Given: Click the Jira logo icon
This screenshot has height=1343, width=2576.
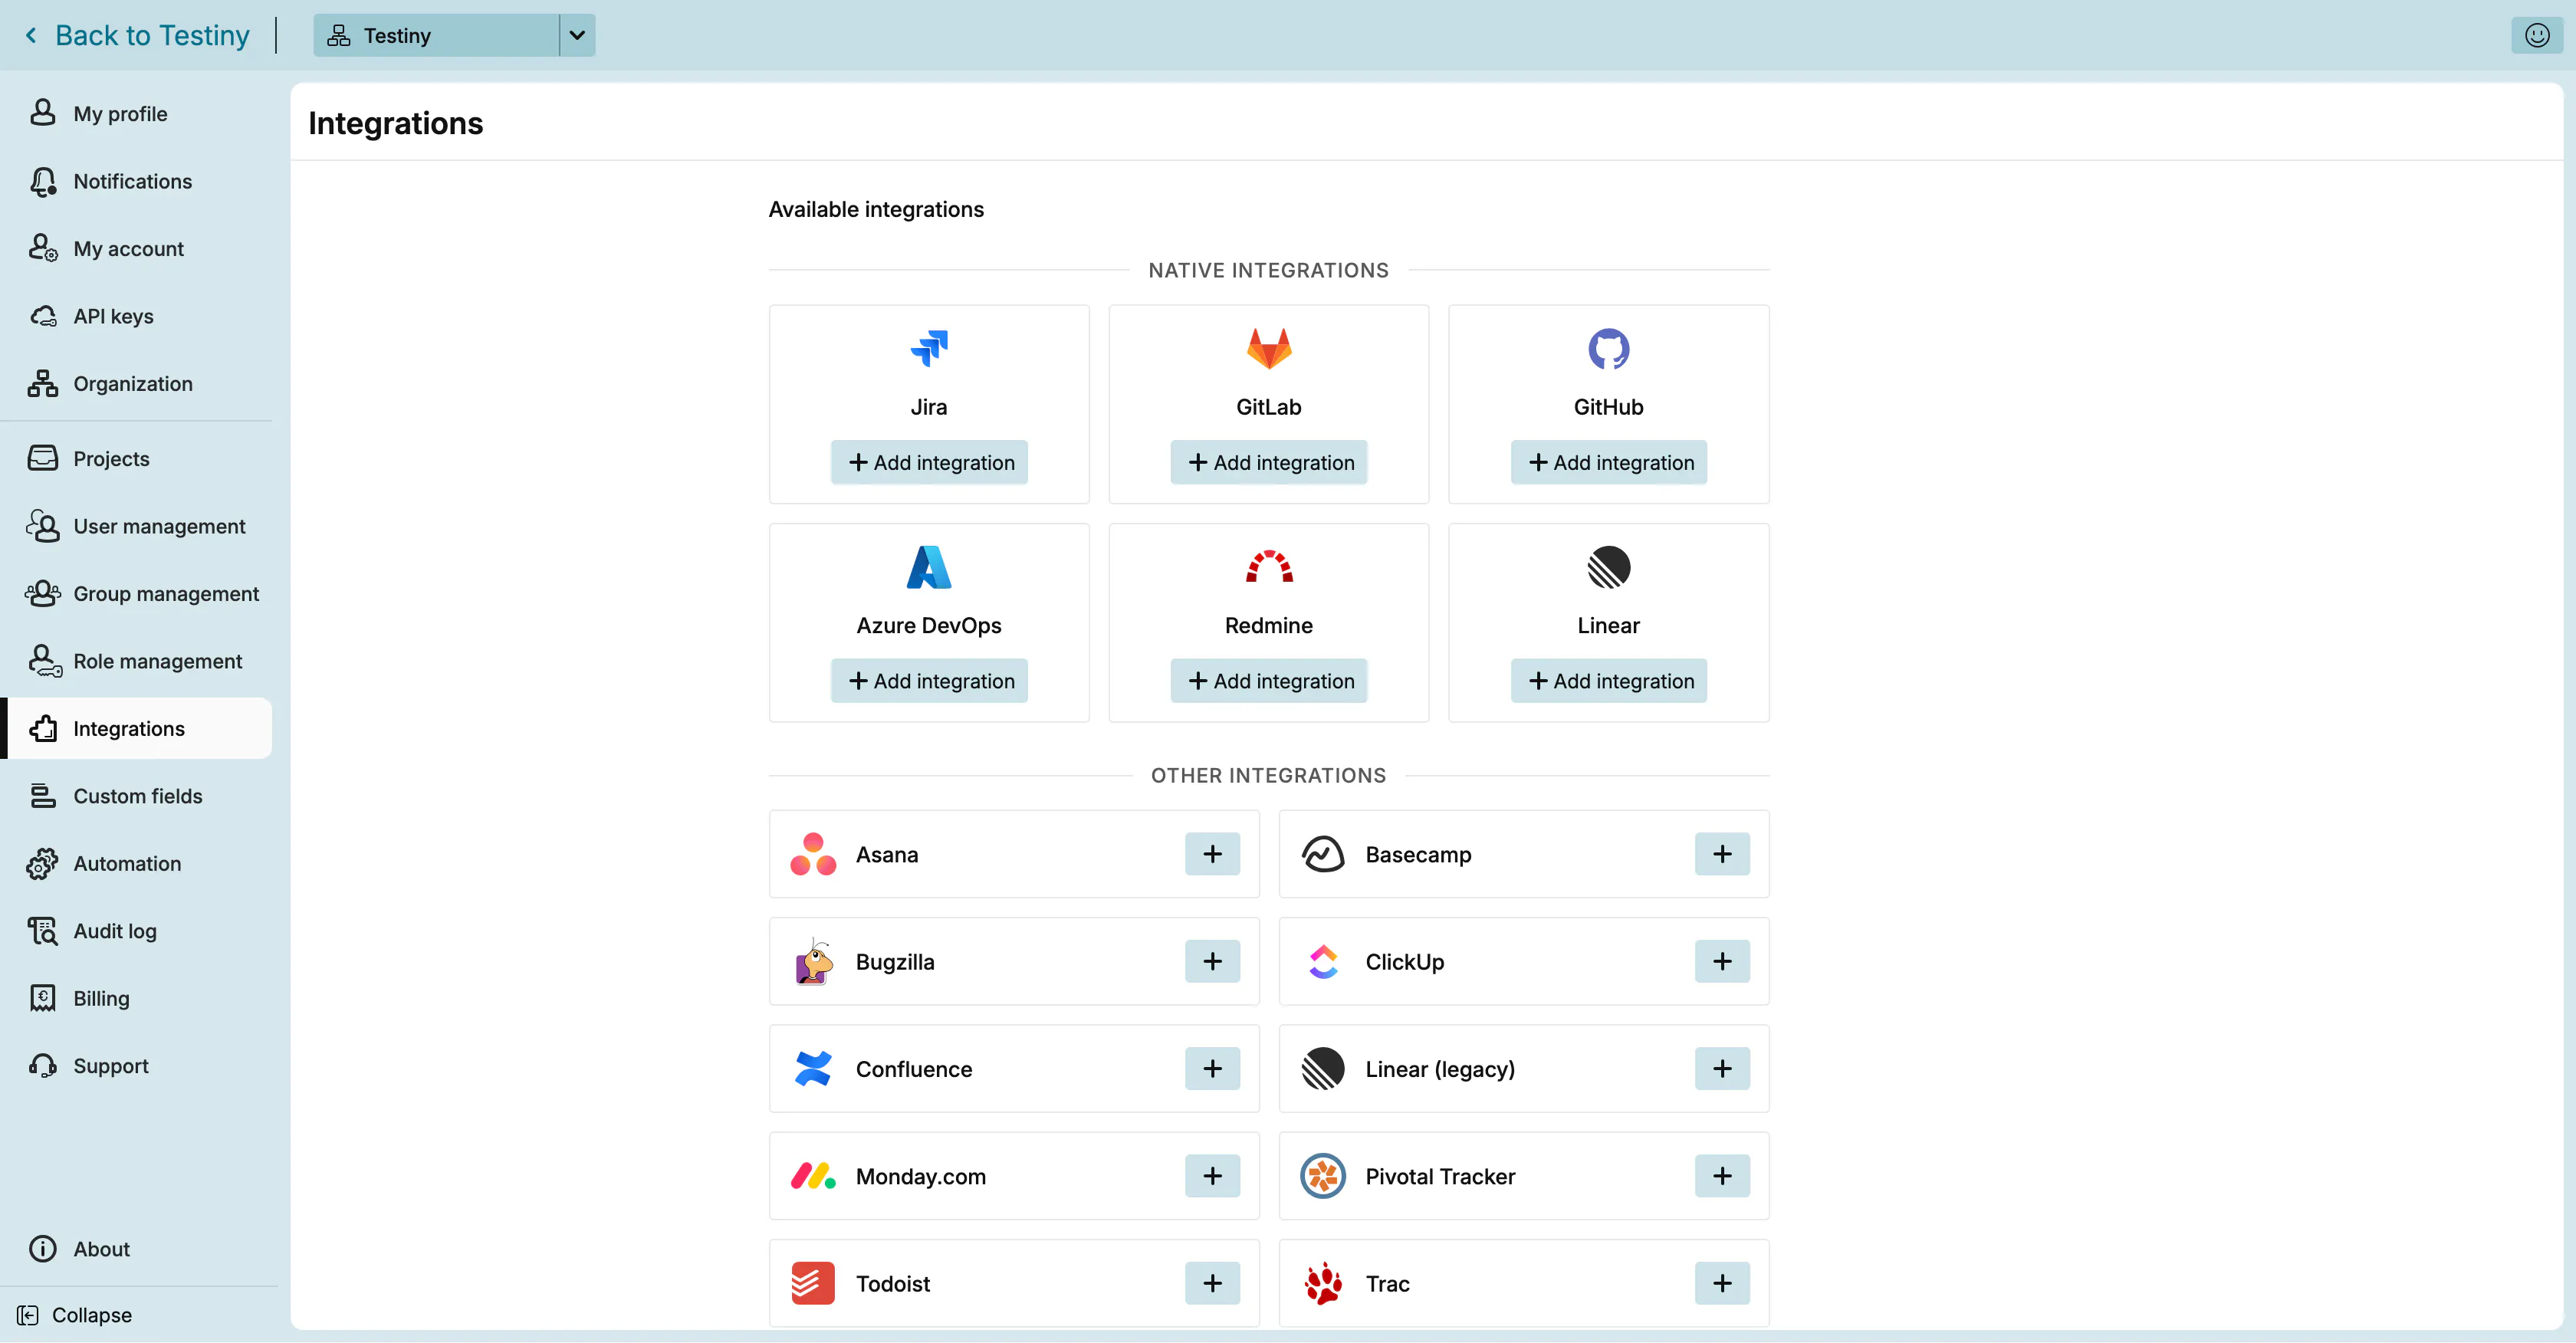Looking at the screenshot, I should tap(929, 348).
